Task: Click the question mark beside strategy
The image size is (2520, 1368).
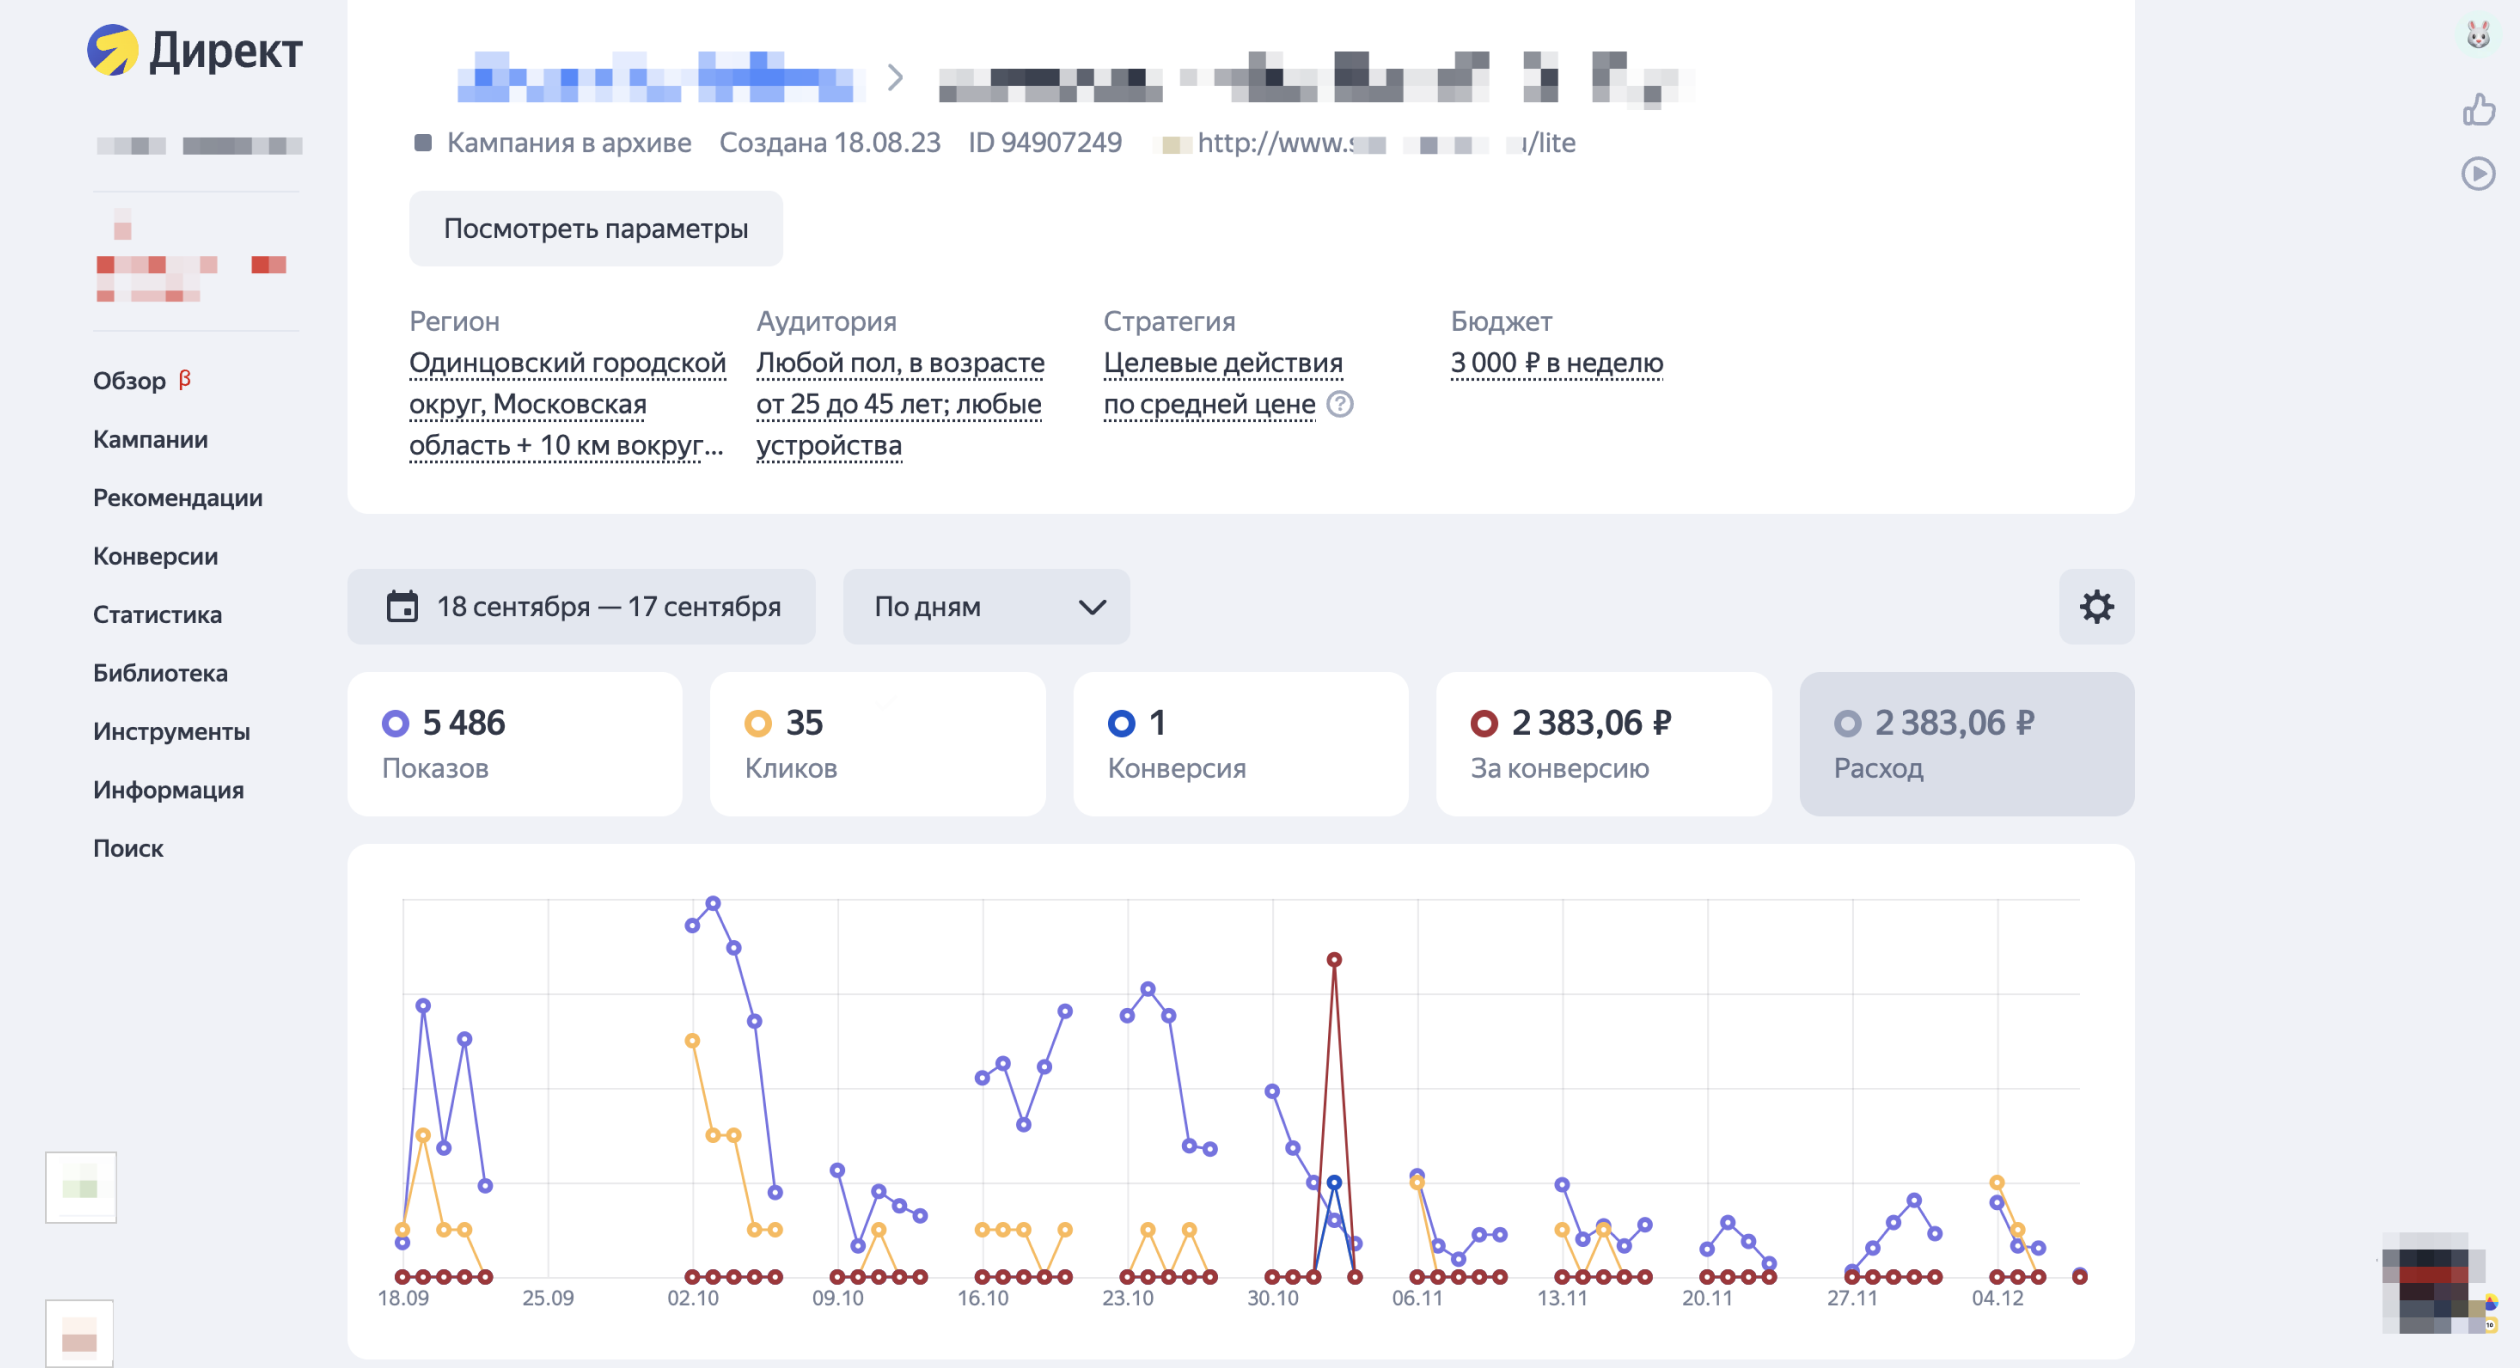Action: coord(1340,404)
